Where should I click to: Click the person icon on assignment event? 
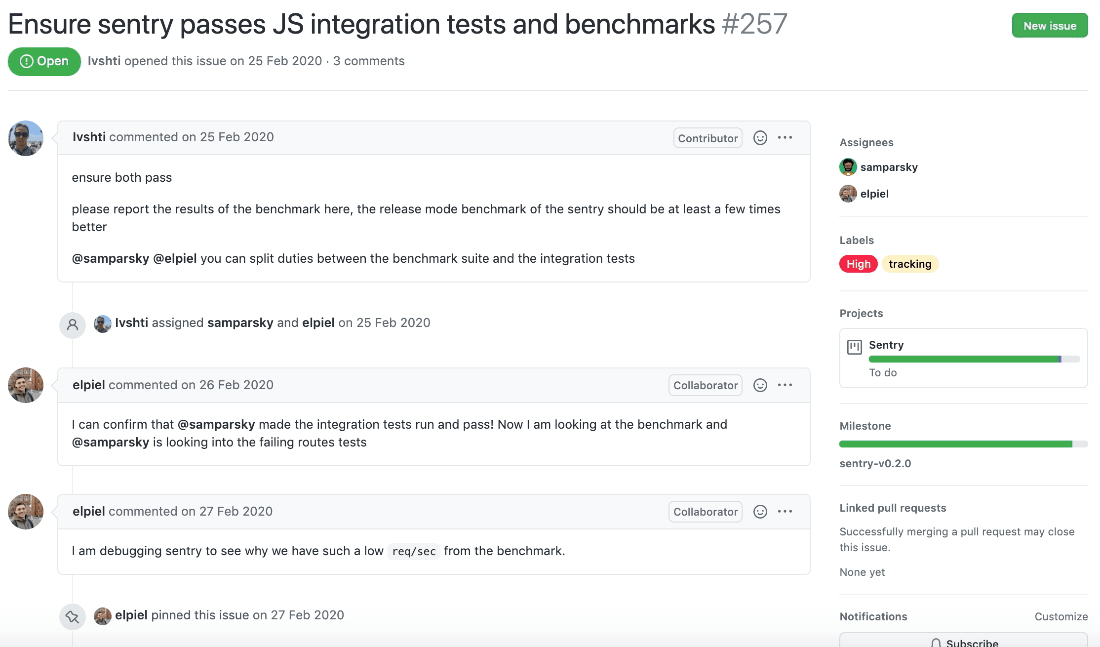[72, 325]
